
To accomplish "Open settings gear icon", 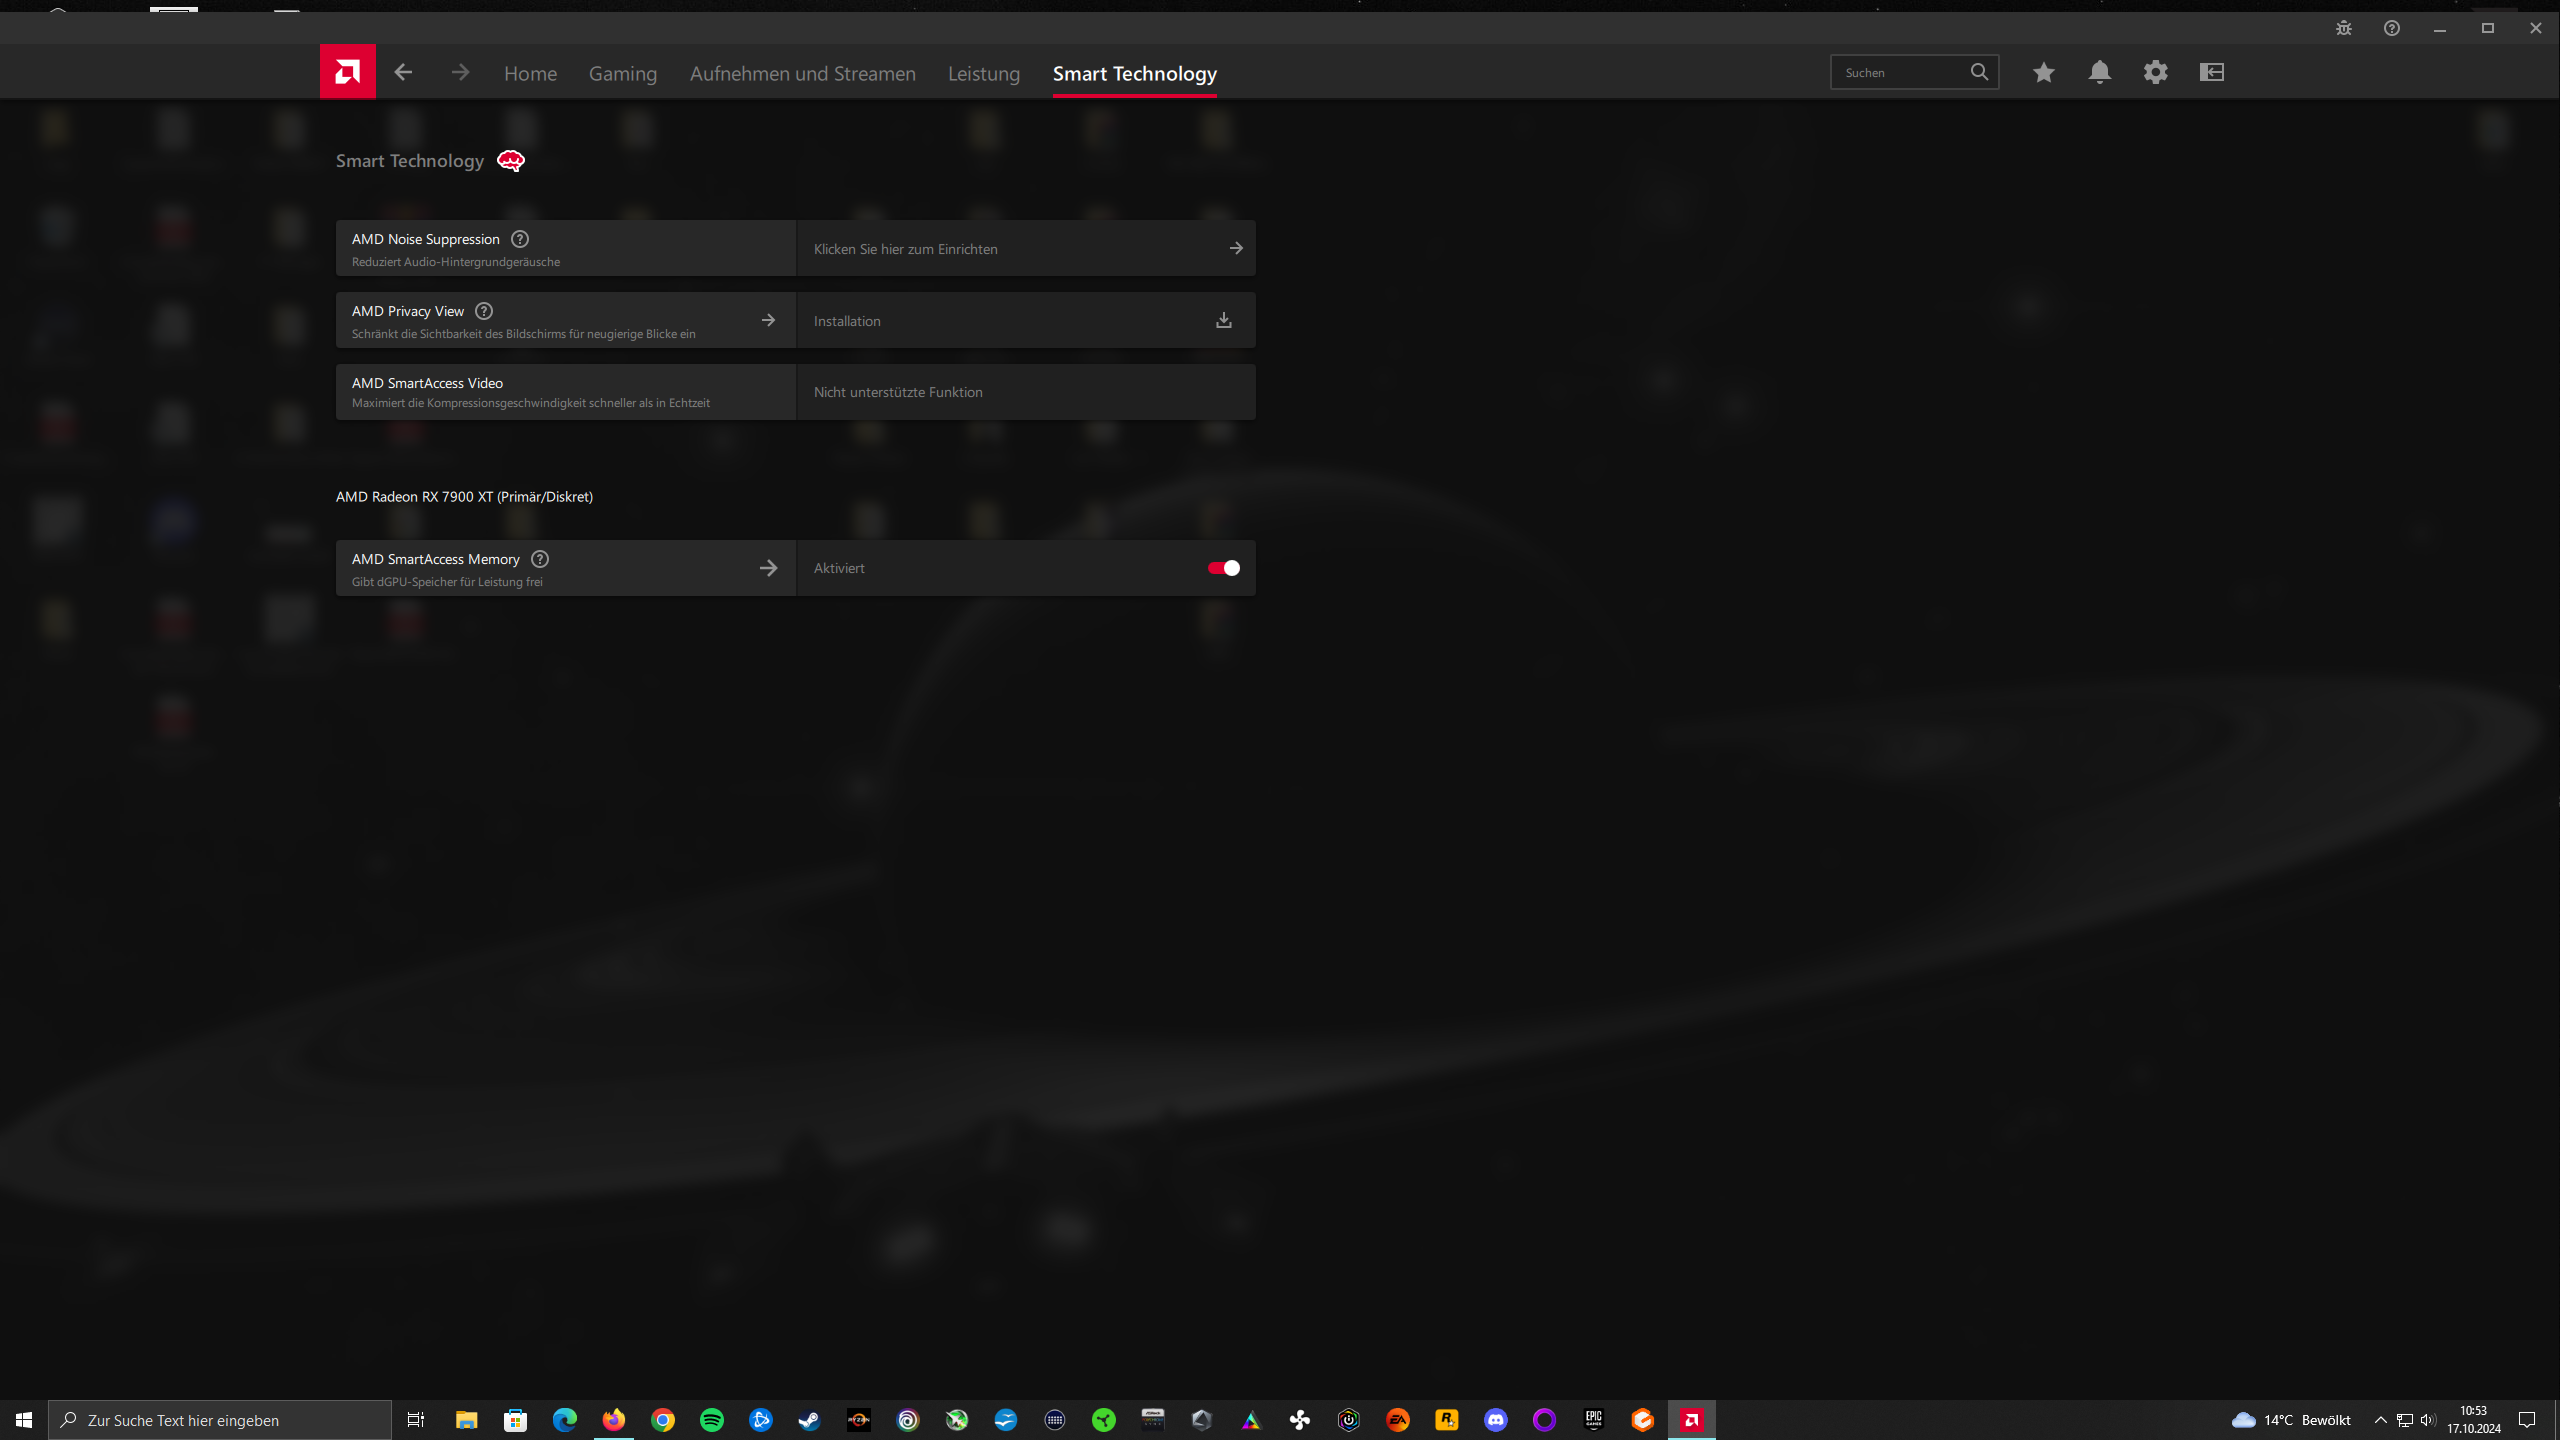I will point(2155,72).
